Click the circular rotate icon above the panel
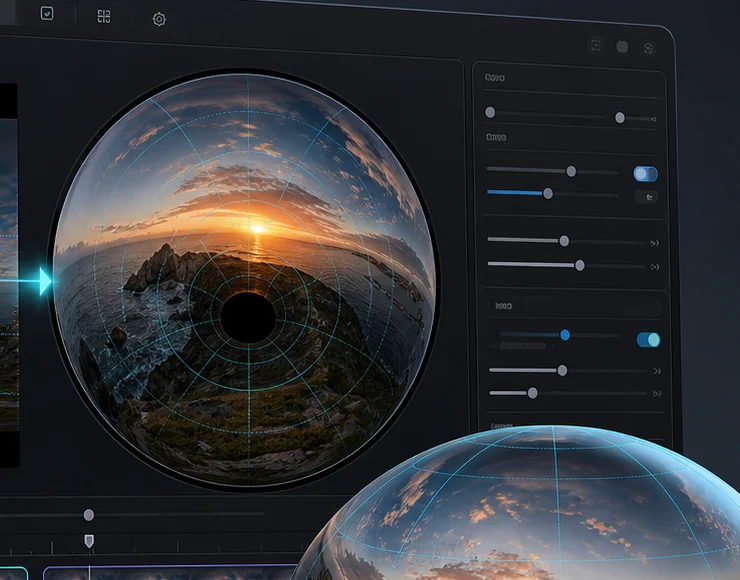740x580 pixels. coord(648,48)
